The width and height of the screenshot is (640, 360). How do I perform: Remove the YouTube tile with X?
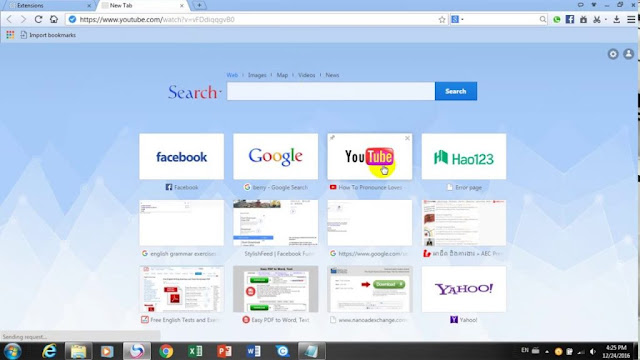407,138
